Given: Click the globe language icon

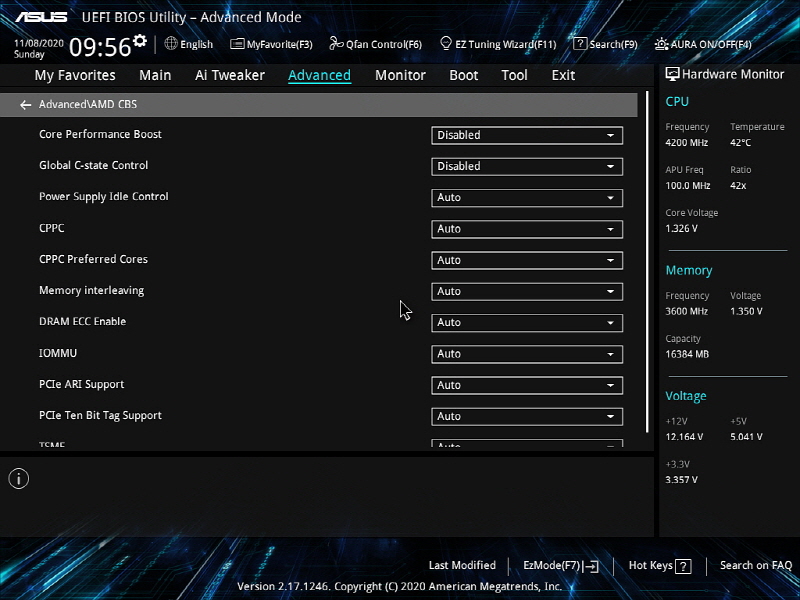Looking at the screenshot, I should coord(171,43).
